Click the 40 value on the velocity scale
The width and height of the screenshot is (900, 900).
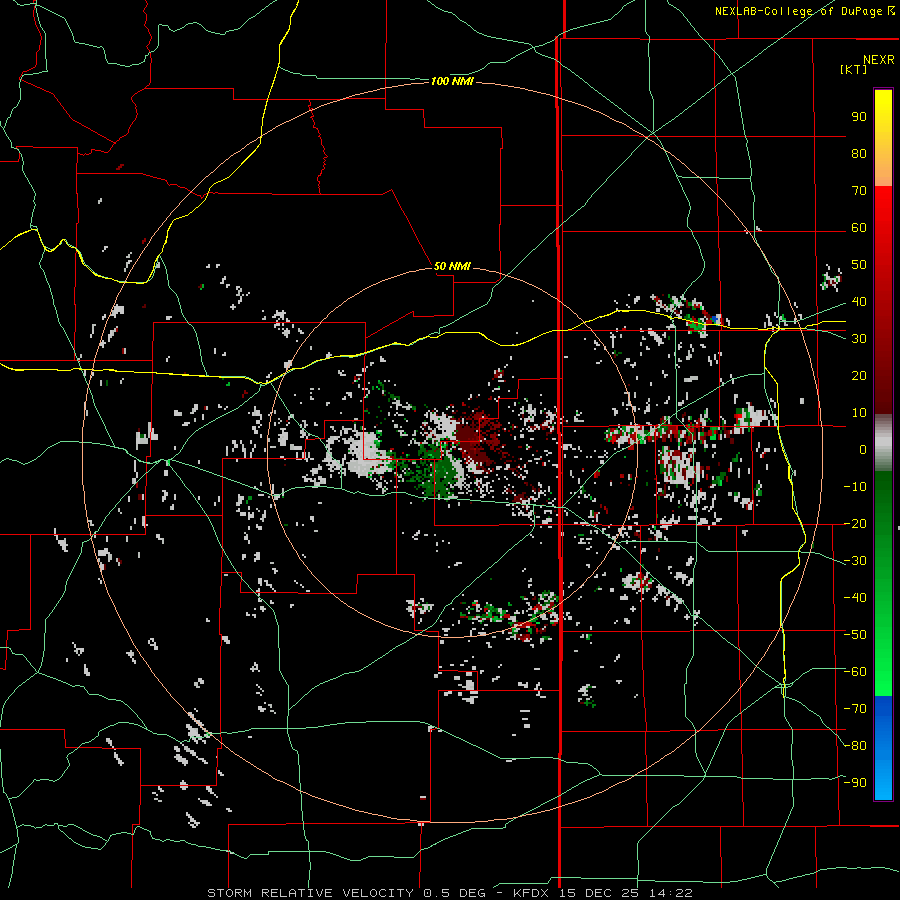859,302
